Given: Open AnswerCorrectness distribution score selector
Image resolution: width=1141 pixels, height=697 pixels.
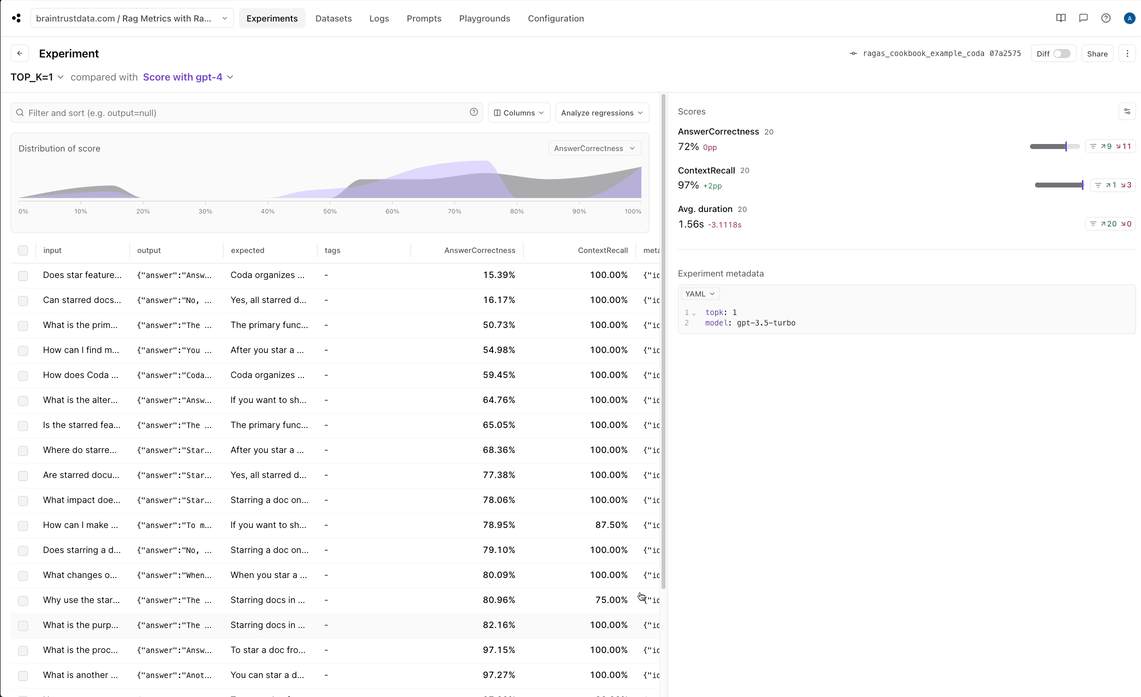Looking at the screenshot, I should coord(594,149).
